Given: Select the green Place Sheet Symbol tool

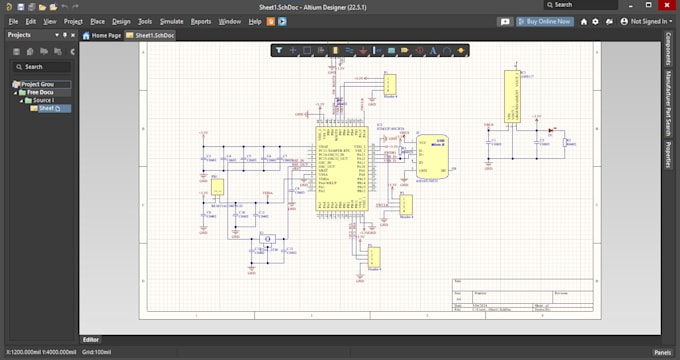Looking at the screenshot, I should 391,50.
